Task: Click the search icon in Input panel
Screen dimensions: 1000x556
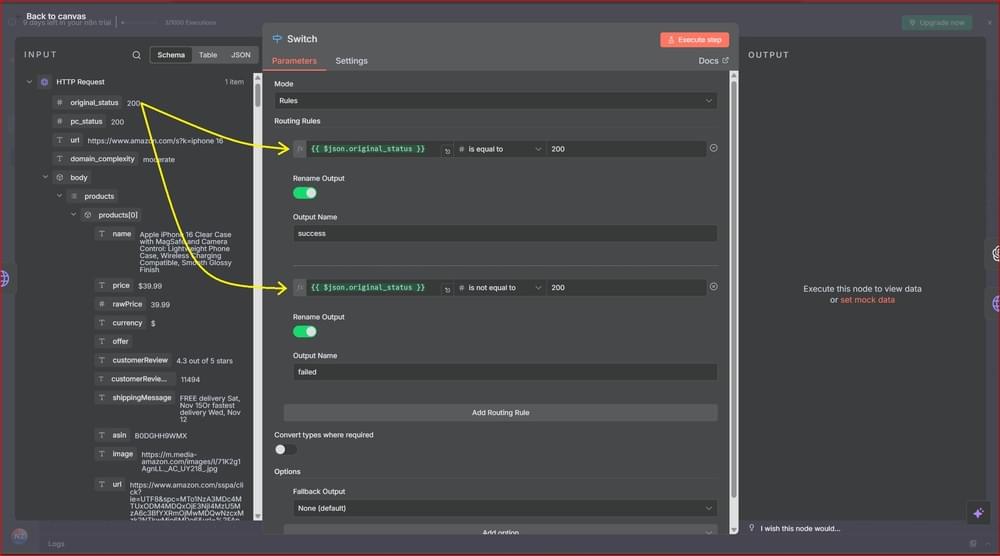Action: [137, 55]
